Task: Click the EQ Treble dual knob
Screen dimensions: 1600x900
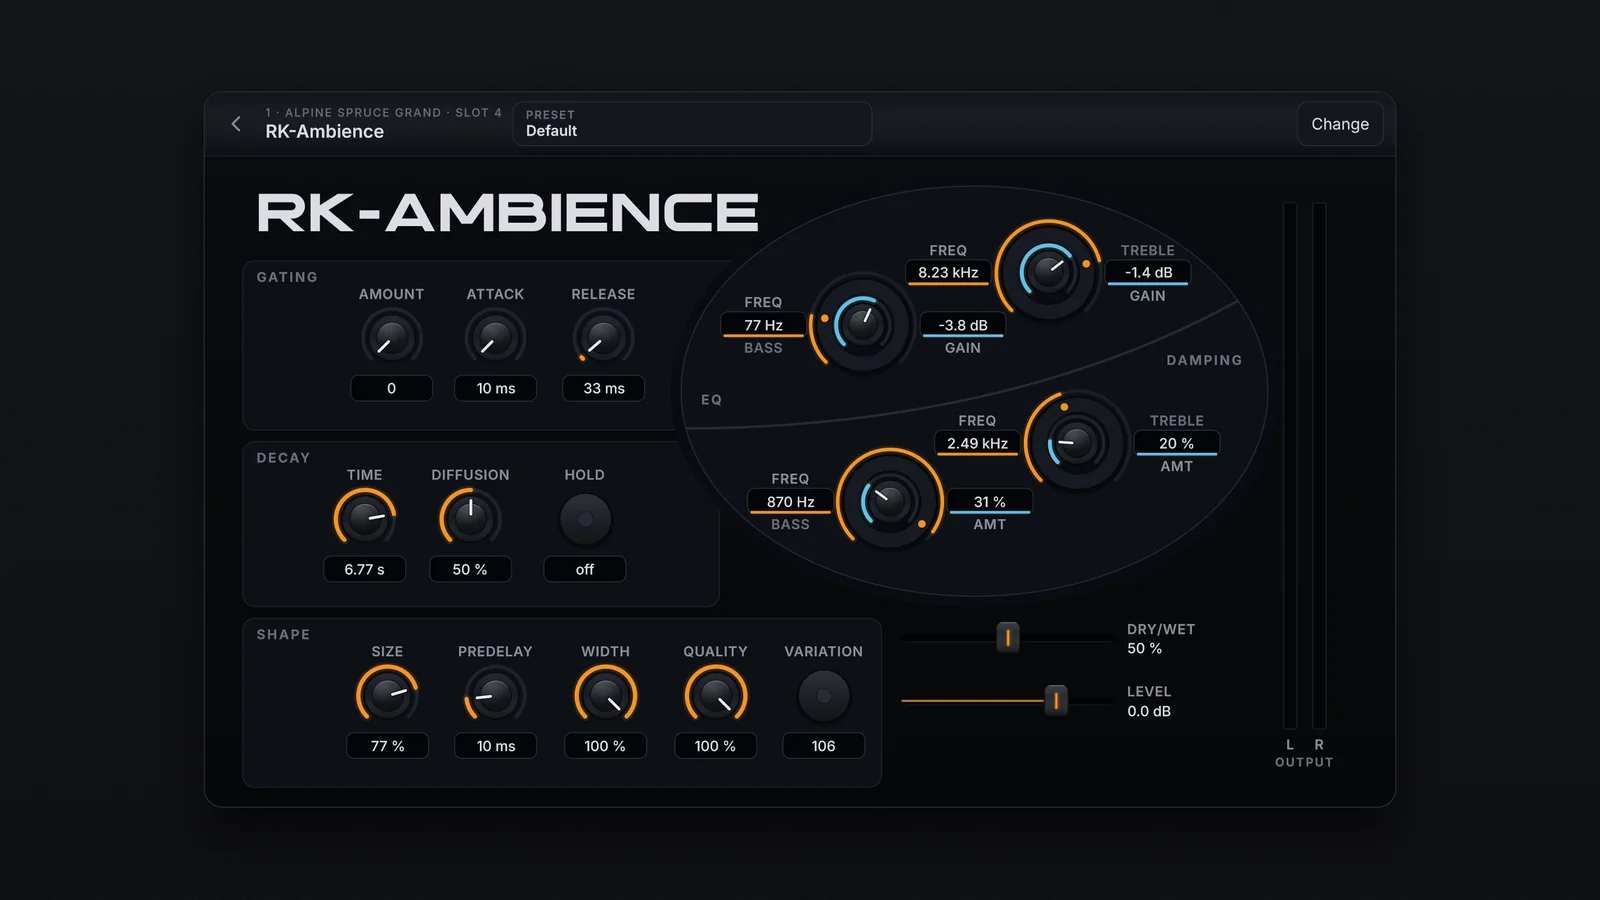Action: click(x=1047, y=271)
